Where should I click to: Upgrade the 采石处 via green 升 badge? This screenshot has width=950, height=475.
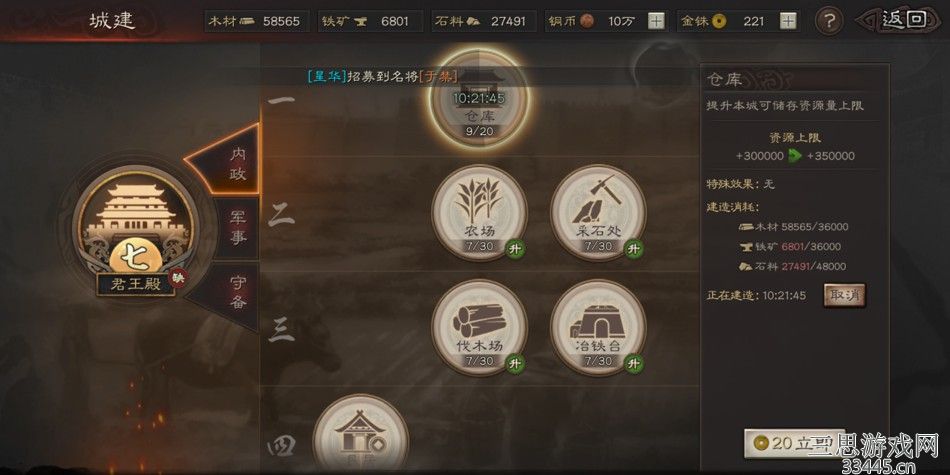click(634, 248)
